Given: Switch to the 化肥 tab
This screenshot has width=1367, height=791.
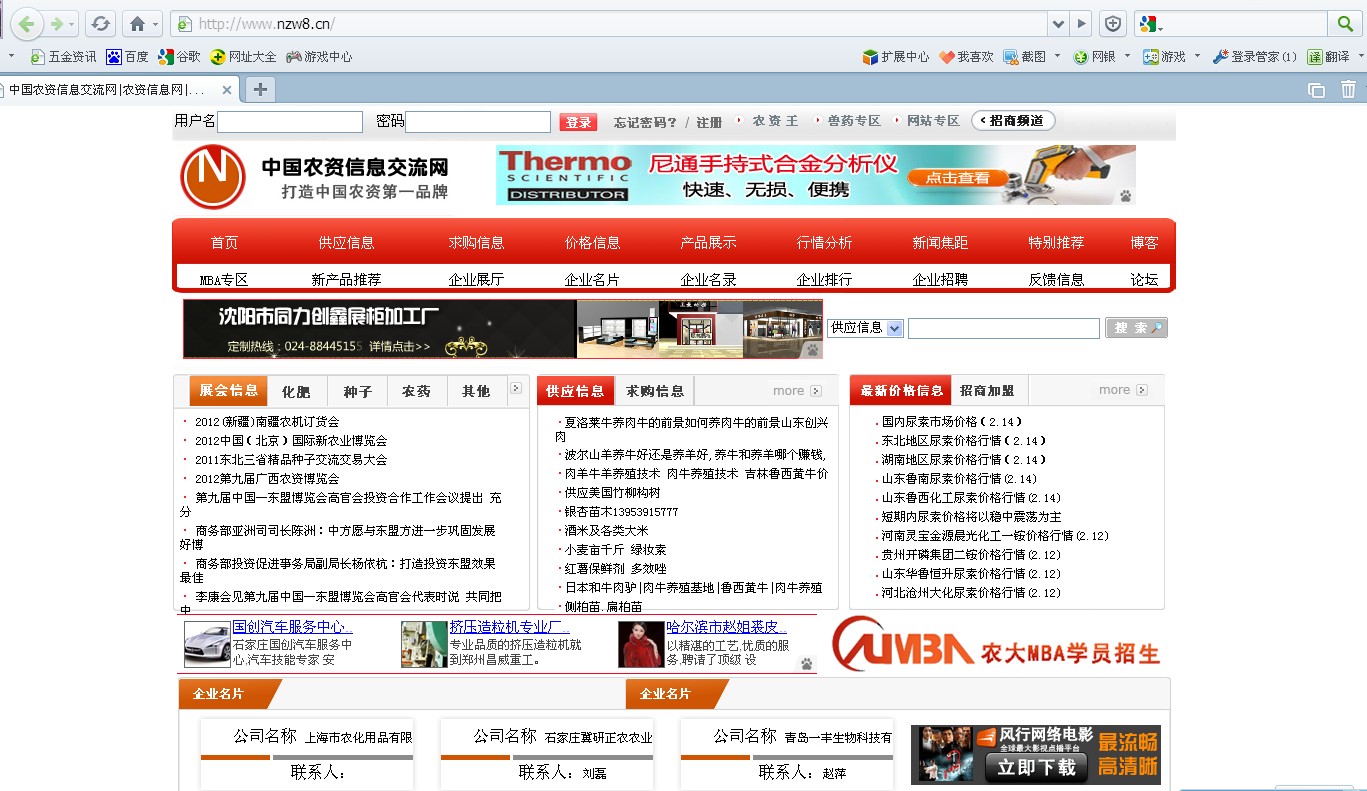Looking at the screenshot, I should [295, 391].
